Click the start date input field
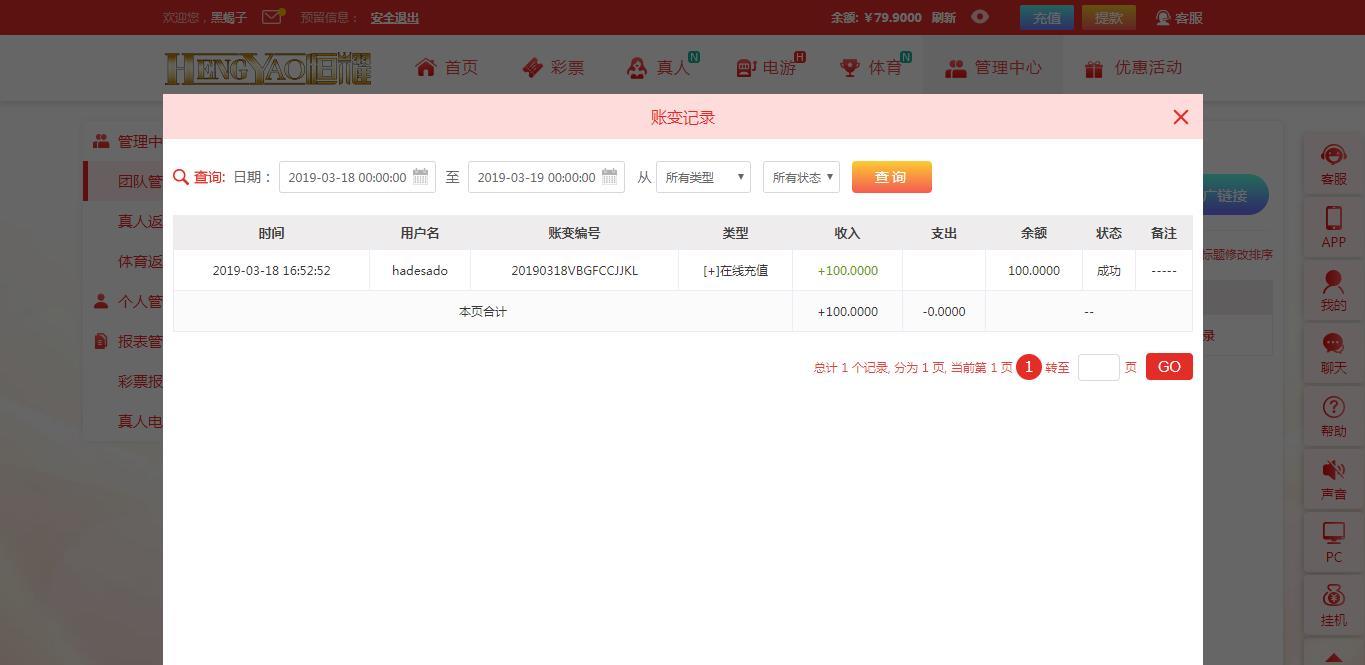1365x665 pixels. (x=357, y=177)
